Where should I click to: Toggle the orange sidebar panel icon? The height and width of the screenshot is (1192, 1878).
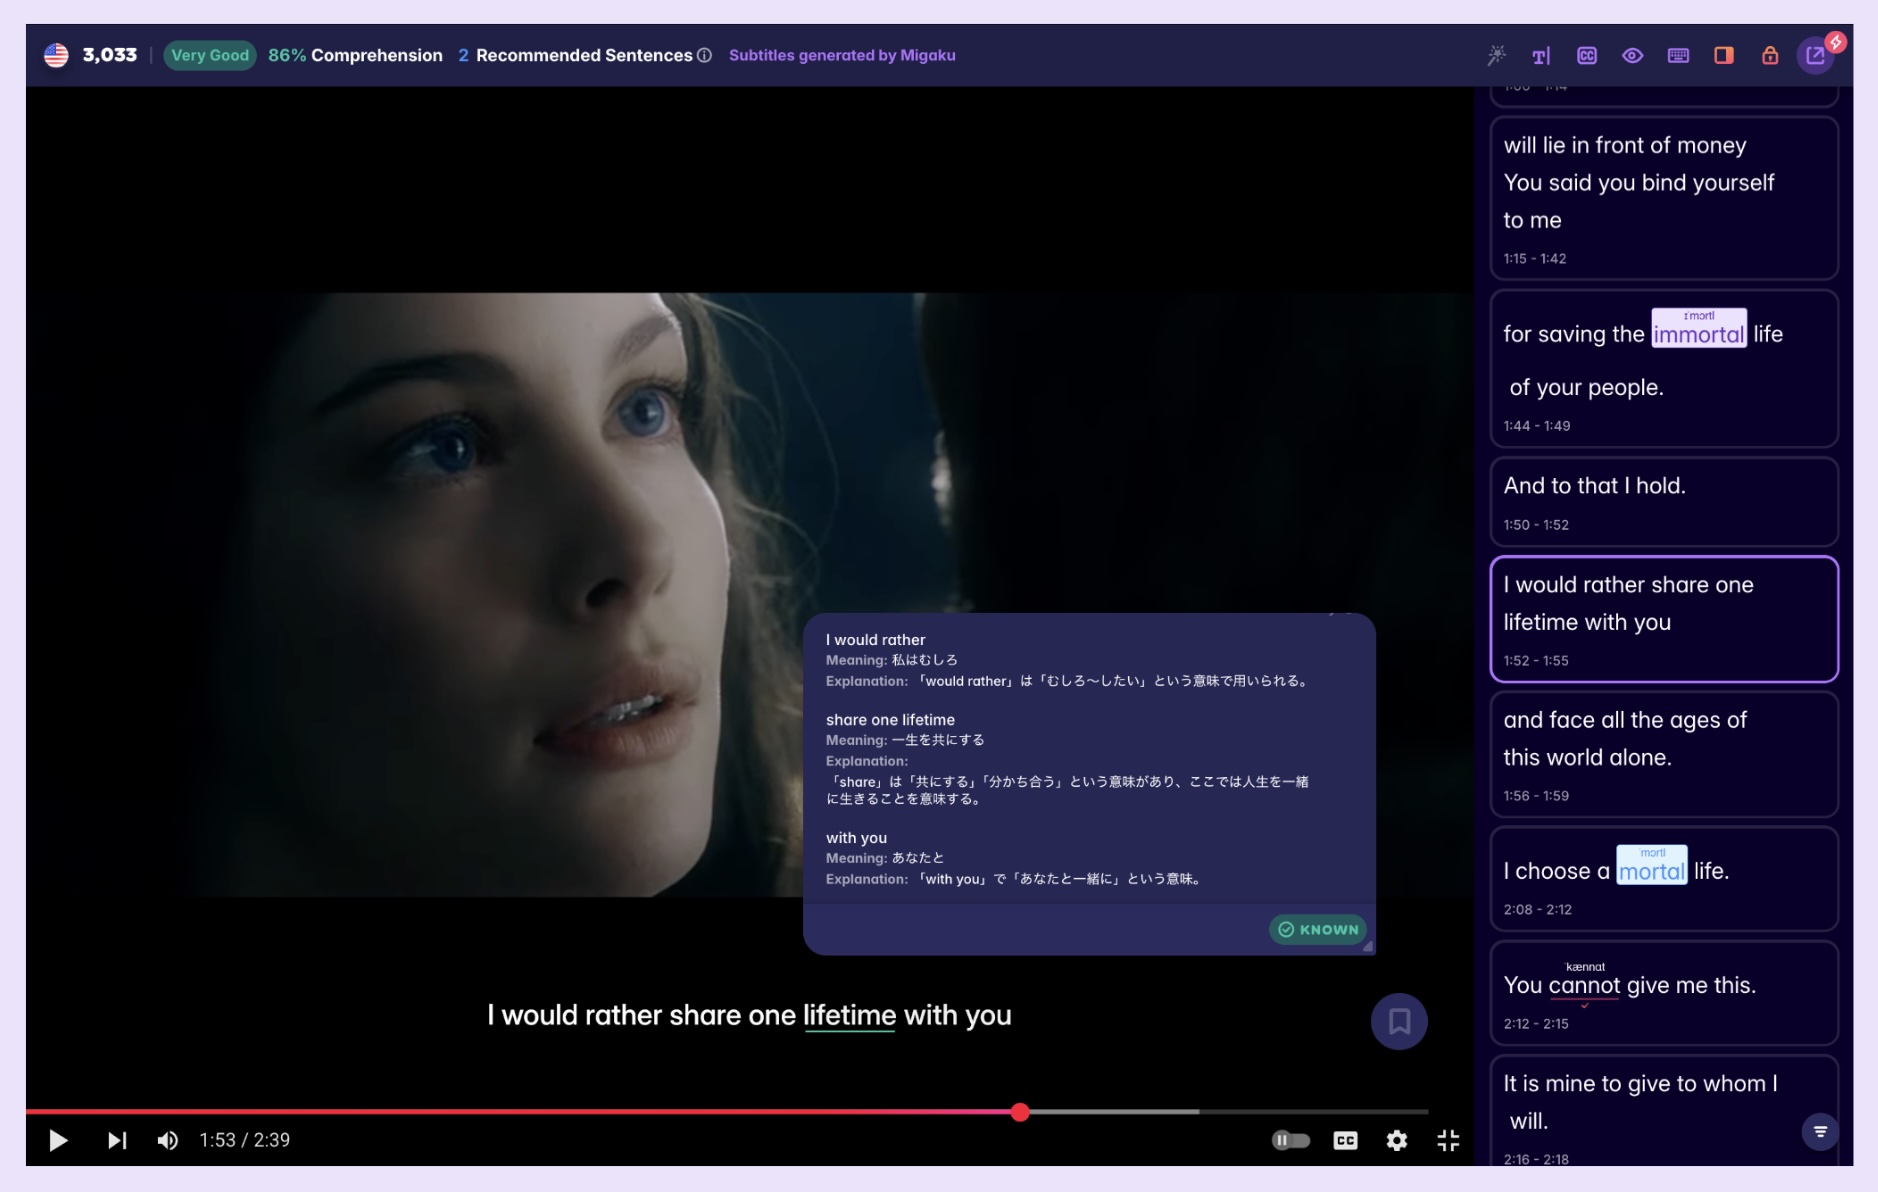click(1724, 55)
